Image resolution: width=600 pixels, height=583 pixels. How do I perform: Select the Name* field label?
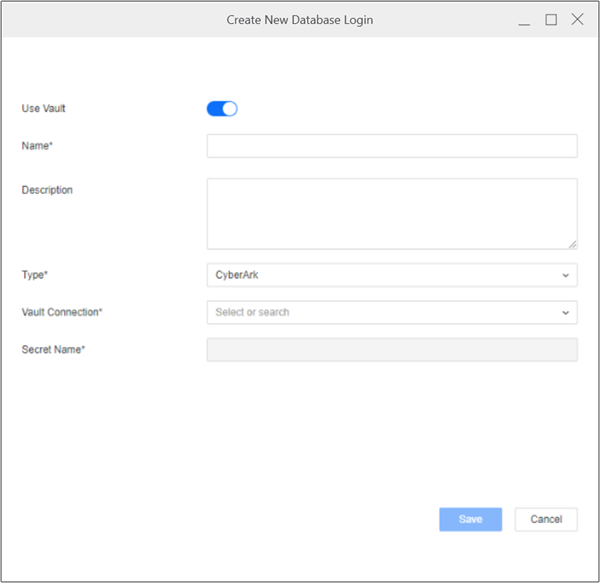click(x=37, y=146)
